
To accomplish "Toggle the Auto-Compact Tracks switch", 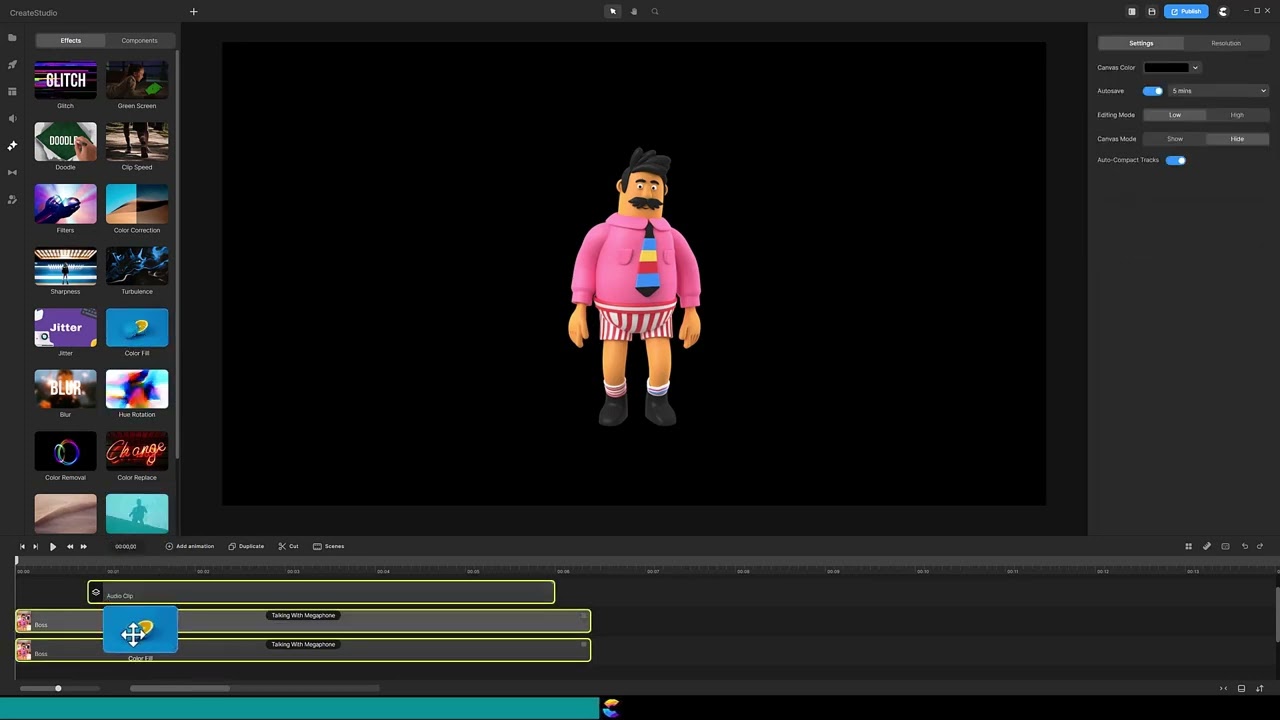I will click(1176, 160).
